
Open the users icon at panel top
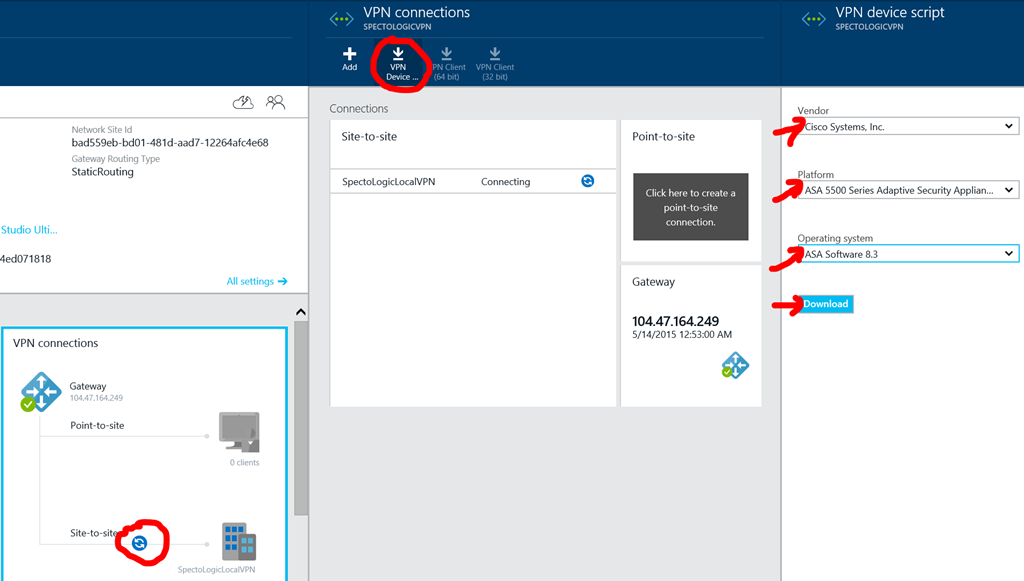coord(276,102)
